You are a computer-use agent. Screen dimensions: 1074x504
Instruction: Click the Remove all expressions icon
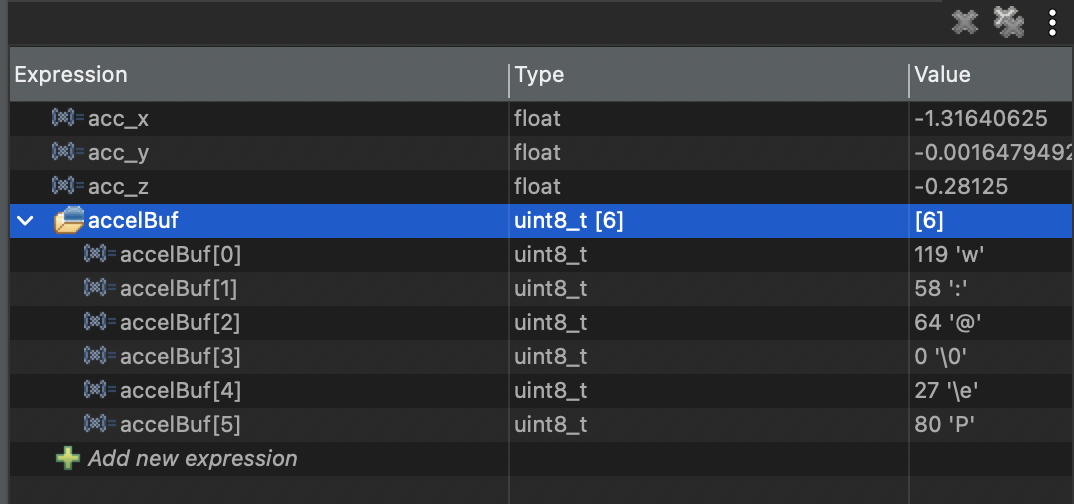1009,22
